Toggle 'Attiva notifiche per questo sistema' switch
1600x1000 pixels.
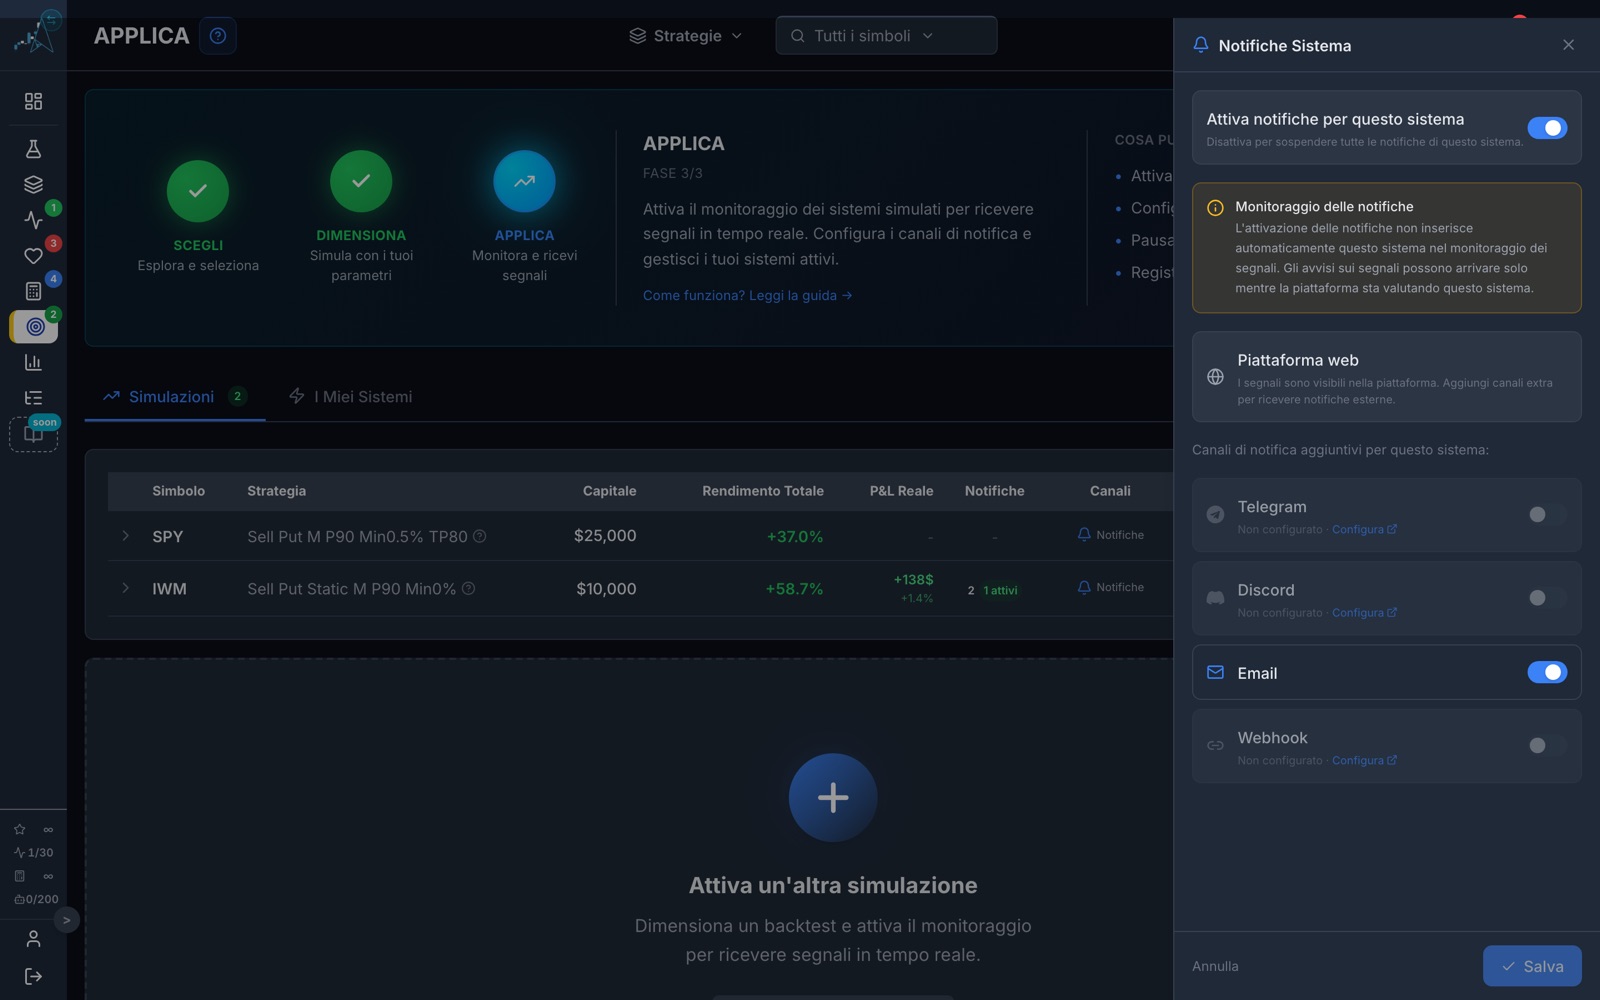coord(1547,128)
